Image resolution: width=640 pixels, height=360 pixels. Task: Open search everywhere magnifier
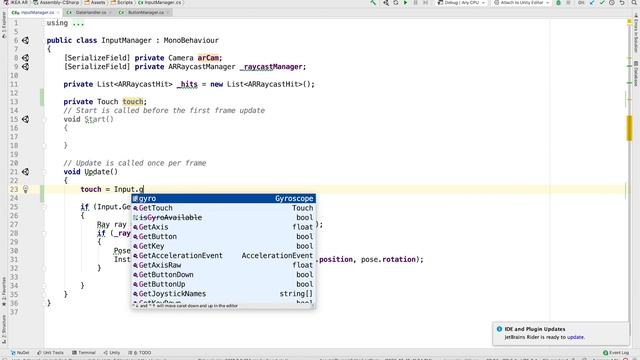pos(634,2)
